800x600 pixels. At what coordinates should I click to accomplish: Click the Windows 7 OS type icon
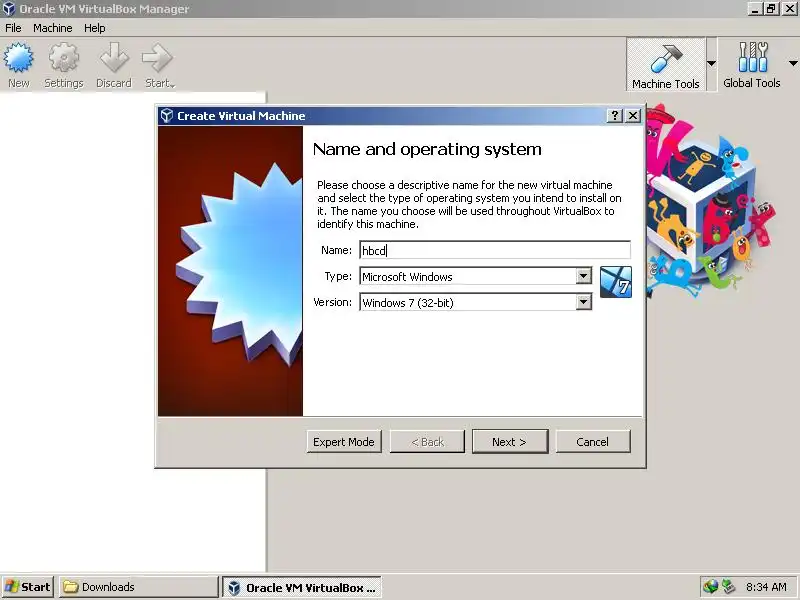point(616,282)
